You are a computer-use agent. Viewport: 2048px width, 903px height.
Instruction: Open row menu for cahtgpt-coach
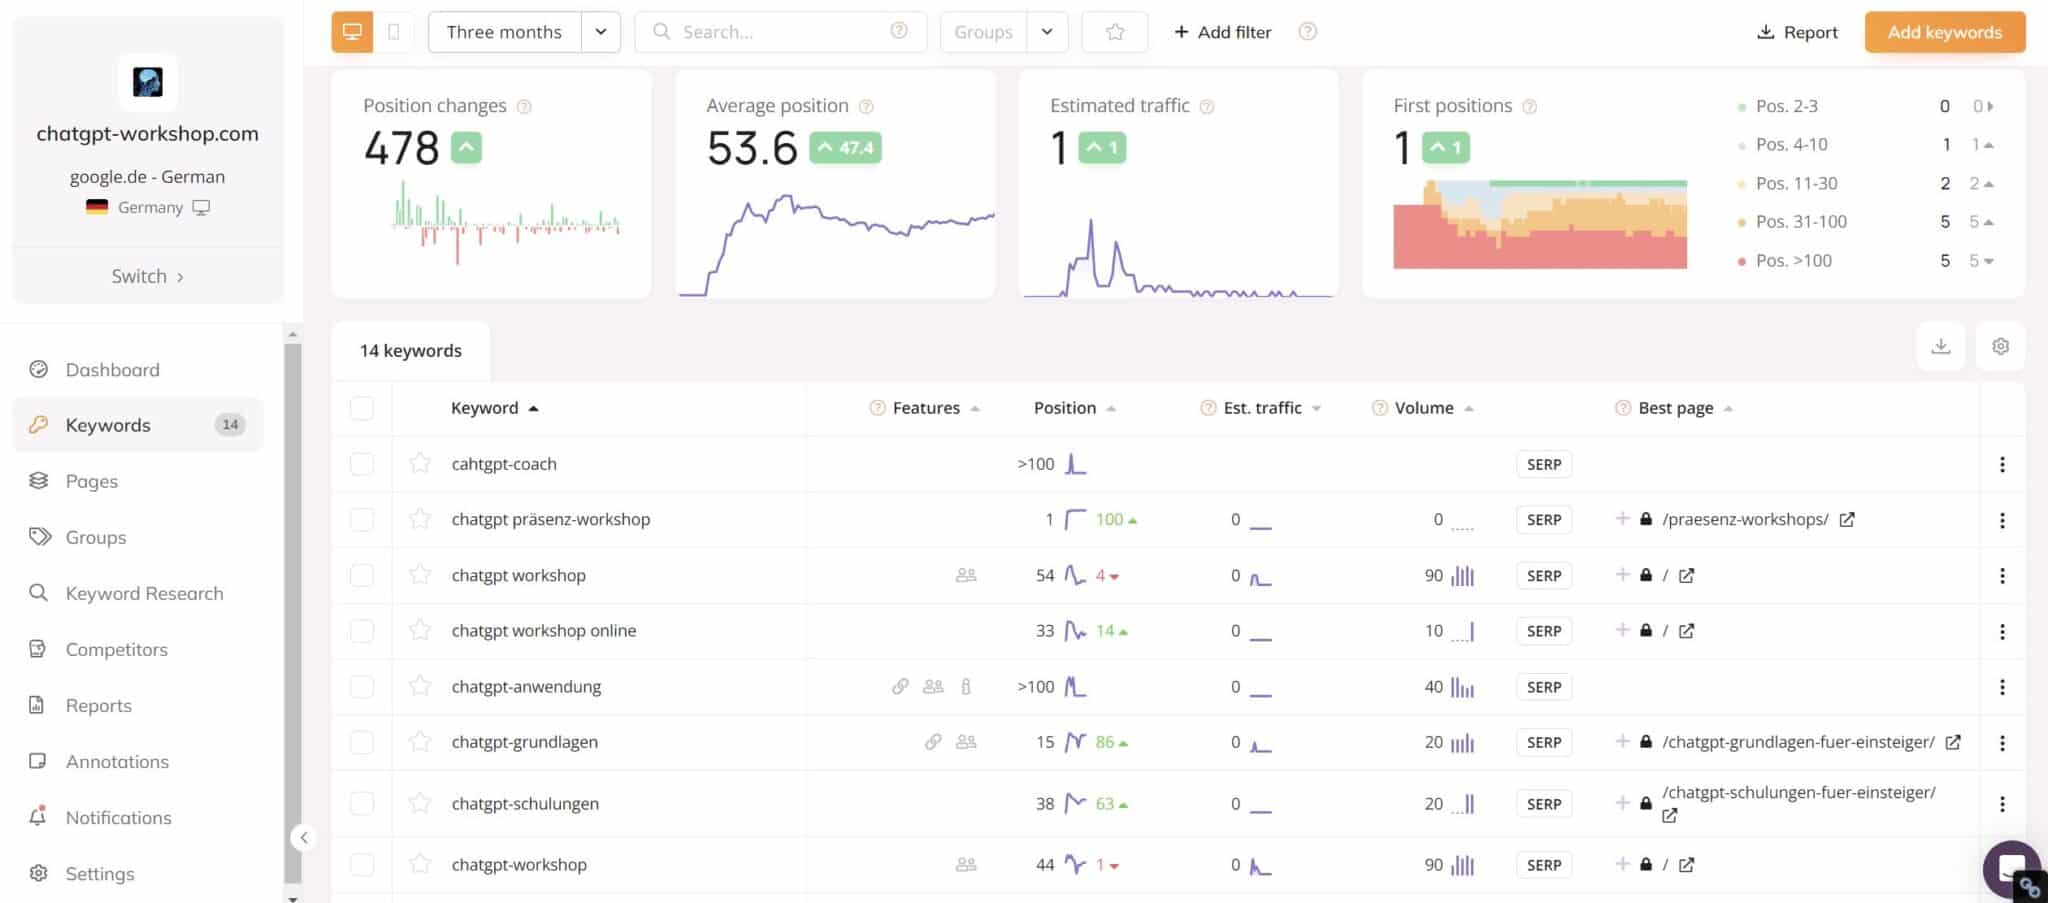2002,464
